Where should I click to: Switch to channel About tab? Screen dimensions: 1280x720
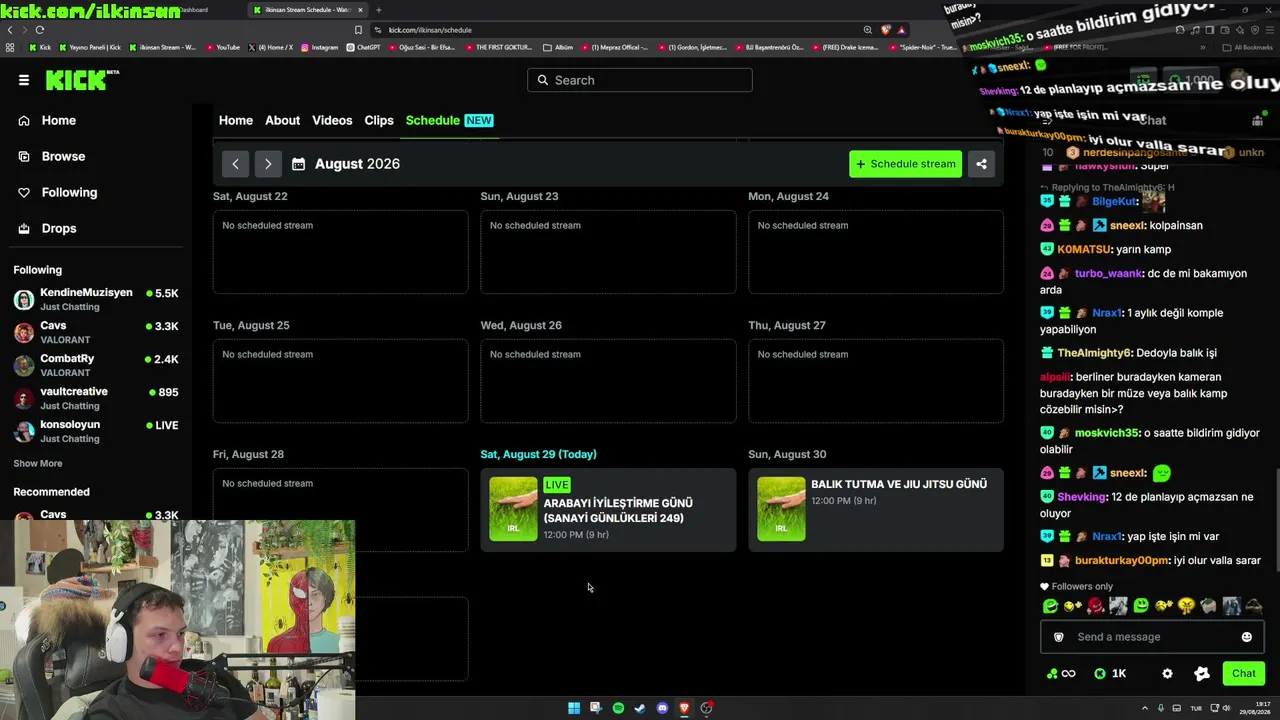click(282, 120)
